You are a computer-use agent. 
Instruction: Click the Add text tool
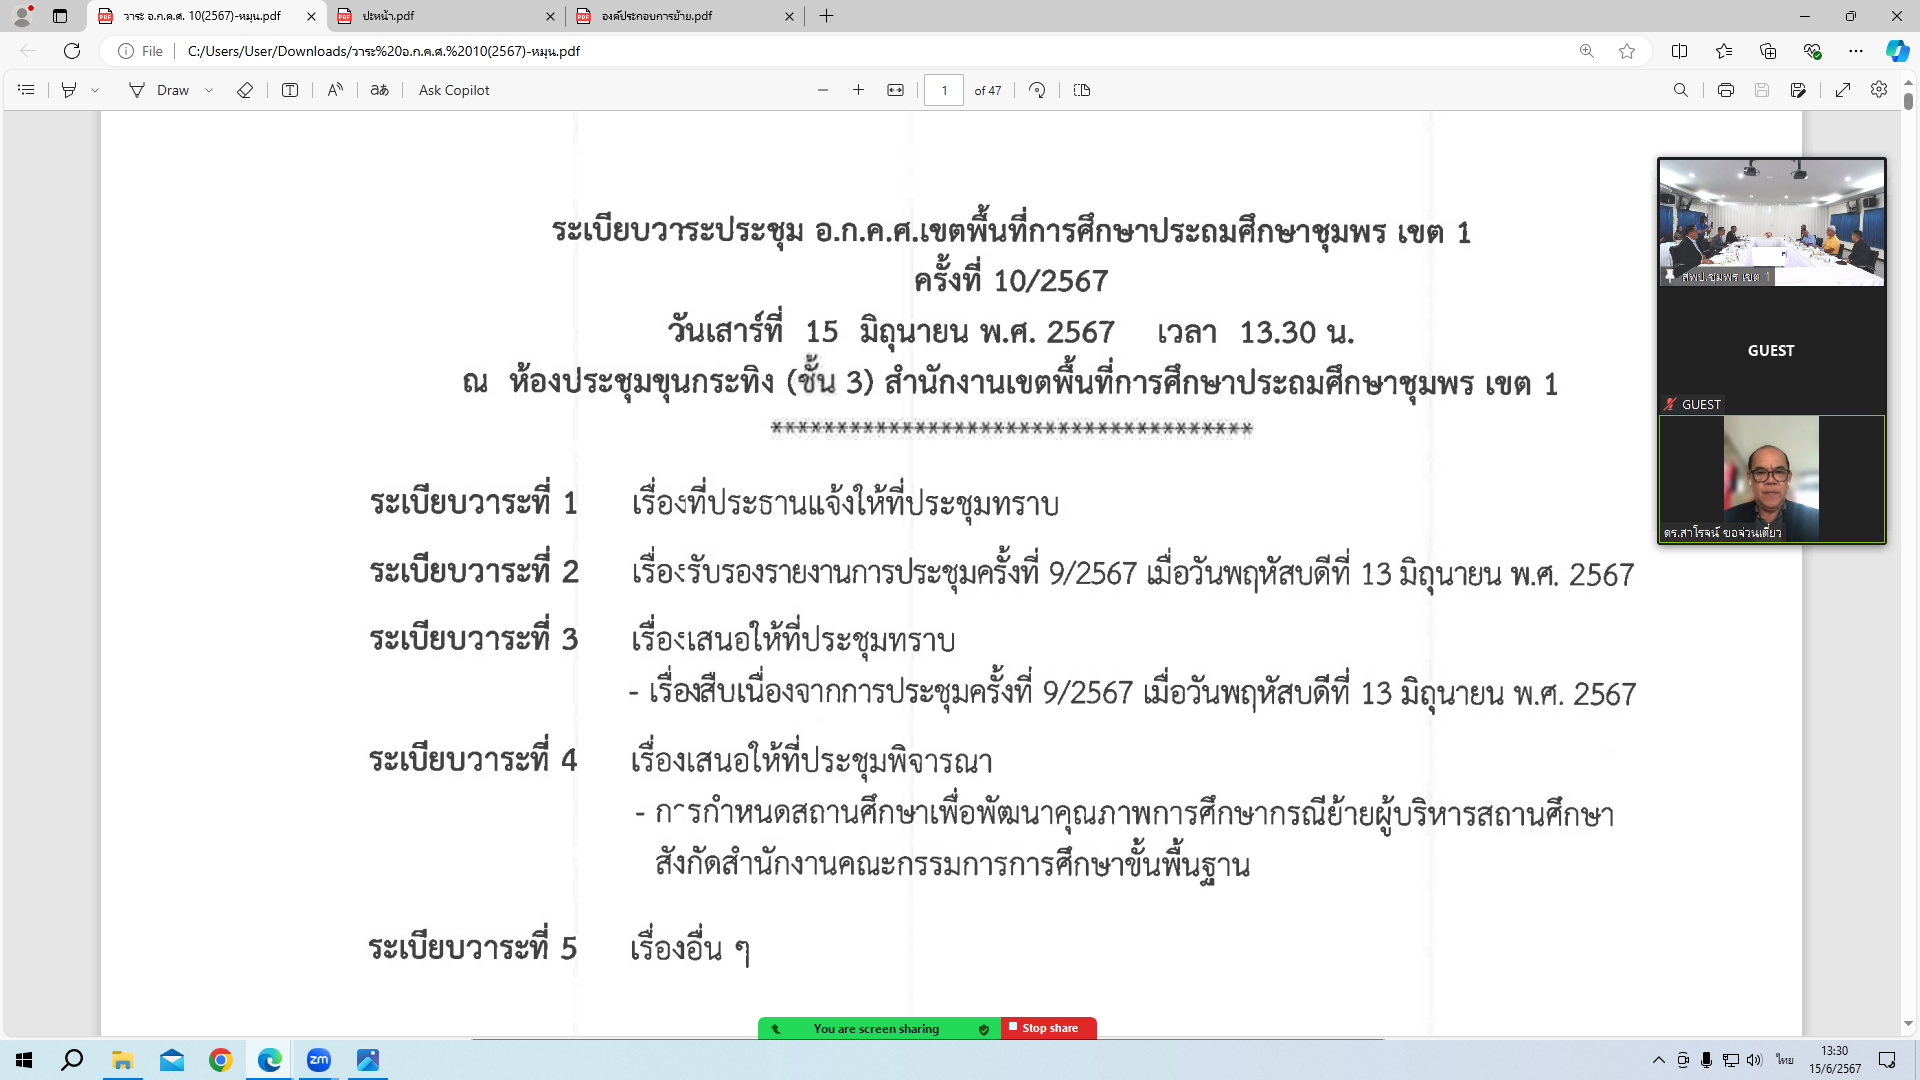click(290, 90)
